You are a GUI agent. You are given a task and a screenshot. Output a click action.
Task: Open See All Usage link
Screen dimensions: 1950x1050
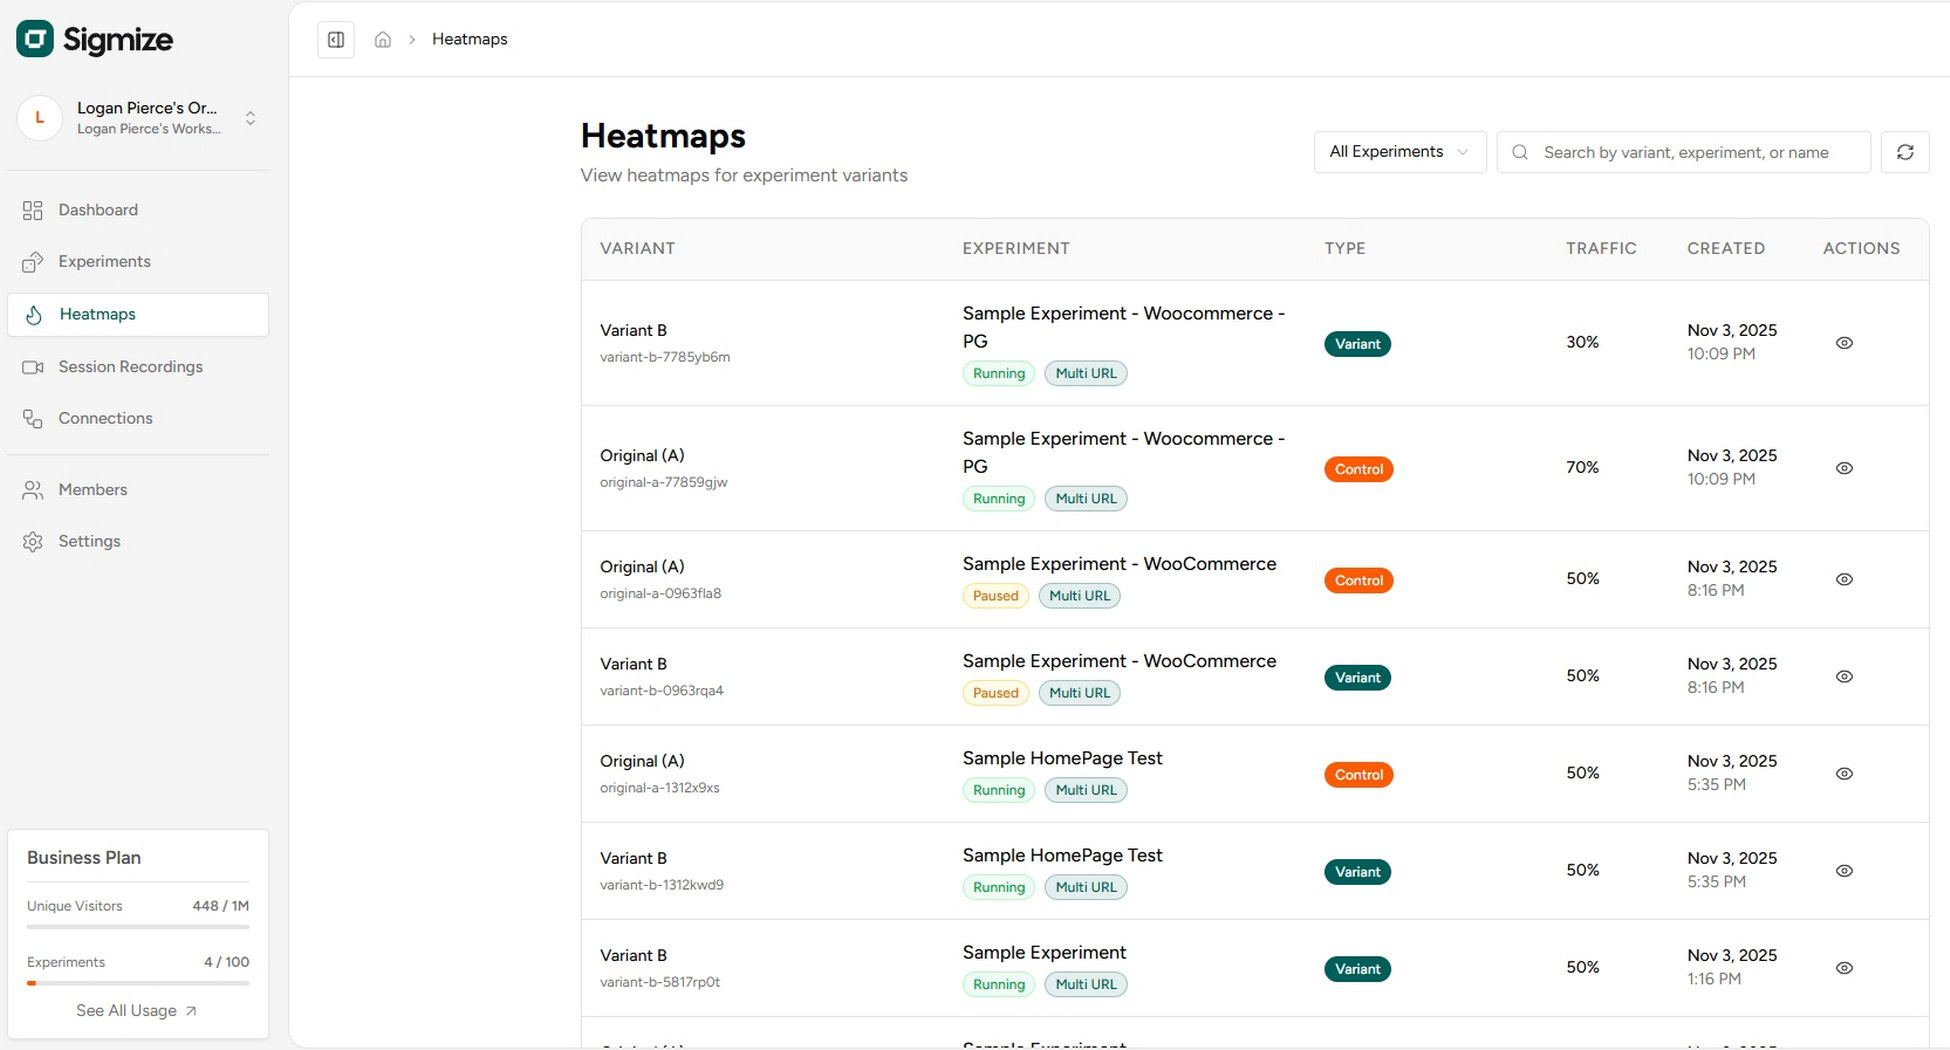(x=136, y=1010)
